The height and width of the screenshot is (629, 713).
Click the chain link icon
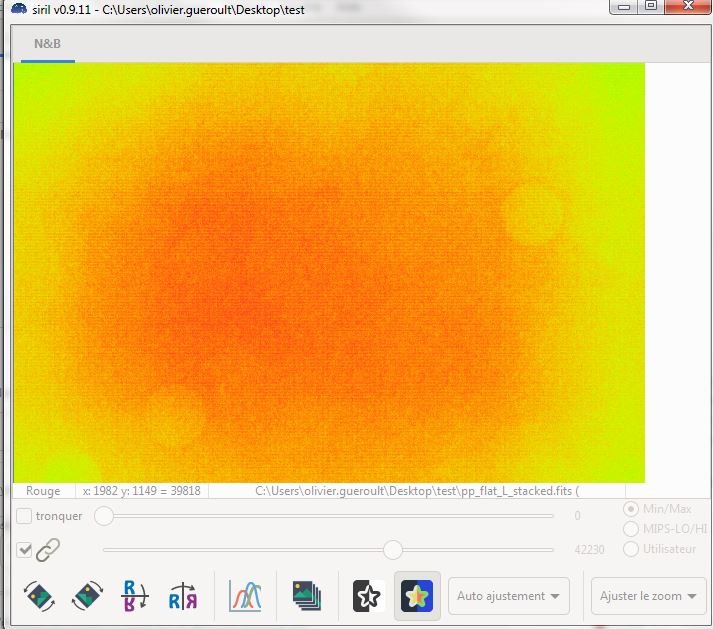[48, 550]
